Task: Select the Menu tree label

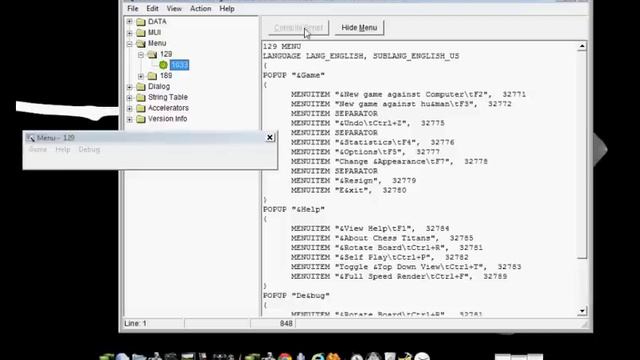Action: click(157, 43)
